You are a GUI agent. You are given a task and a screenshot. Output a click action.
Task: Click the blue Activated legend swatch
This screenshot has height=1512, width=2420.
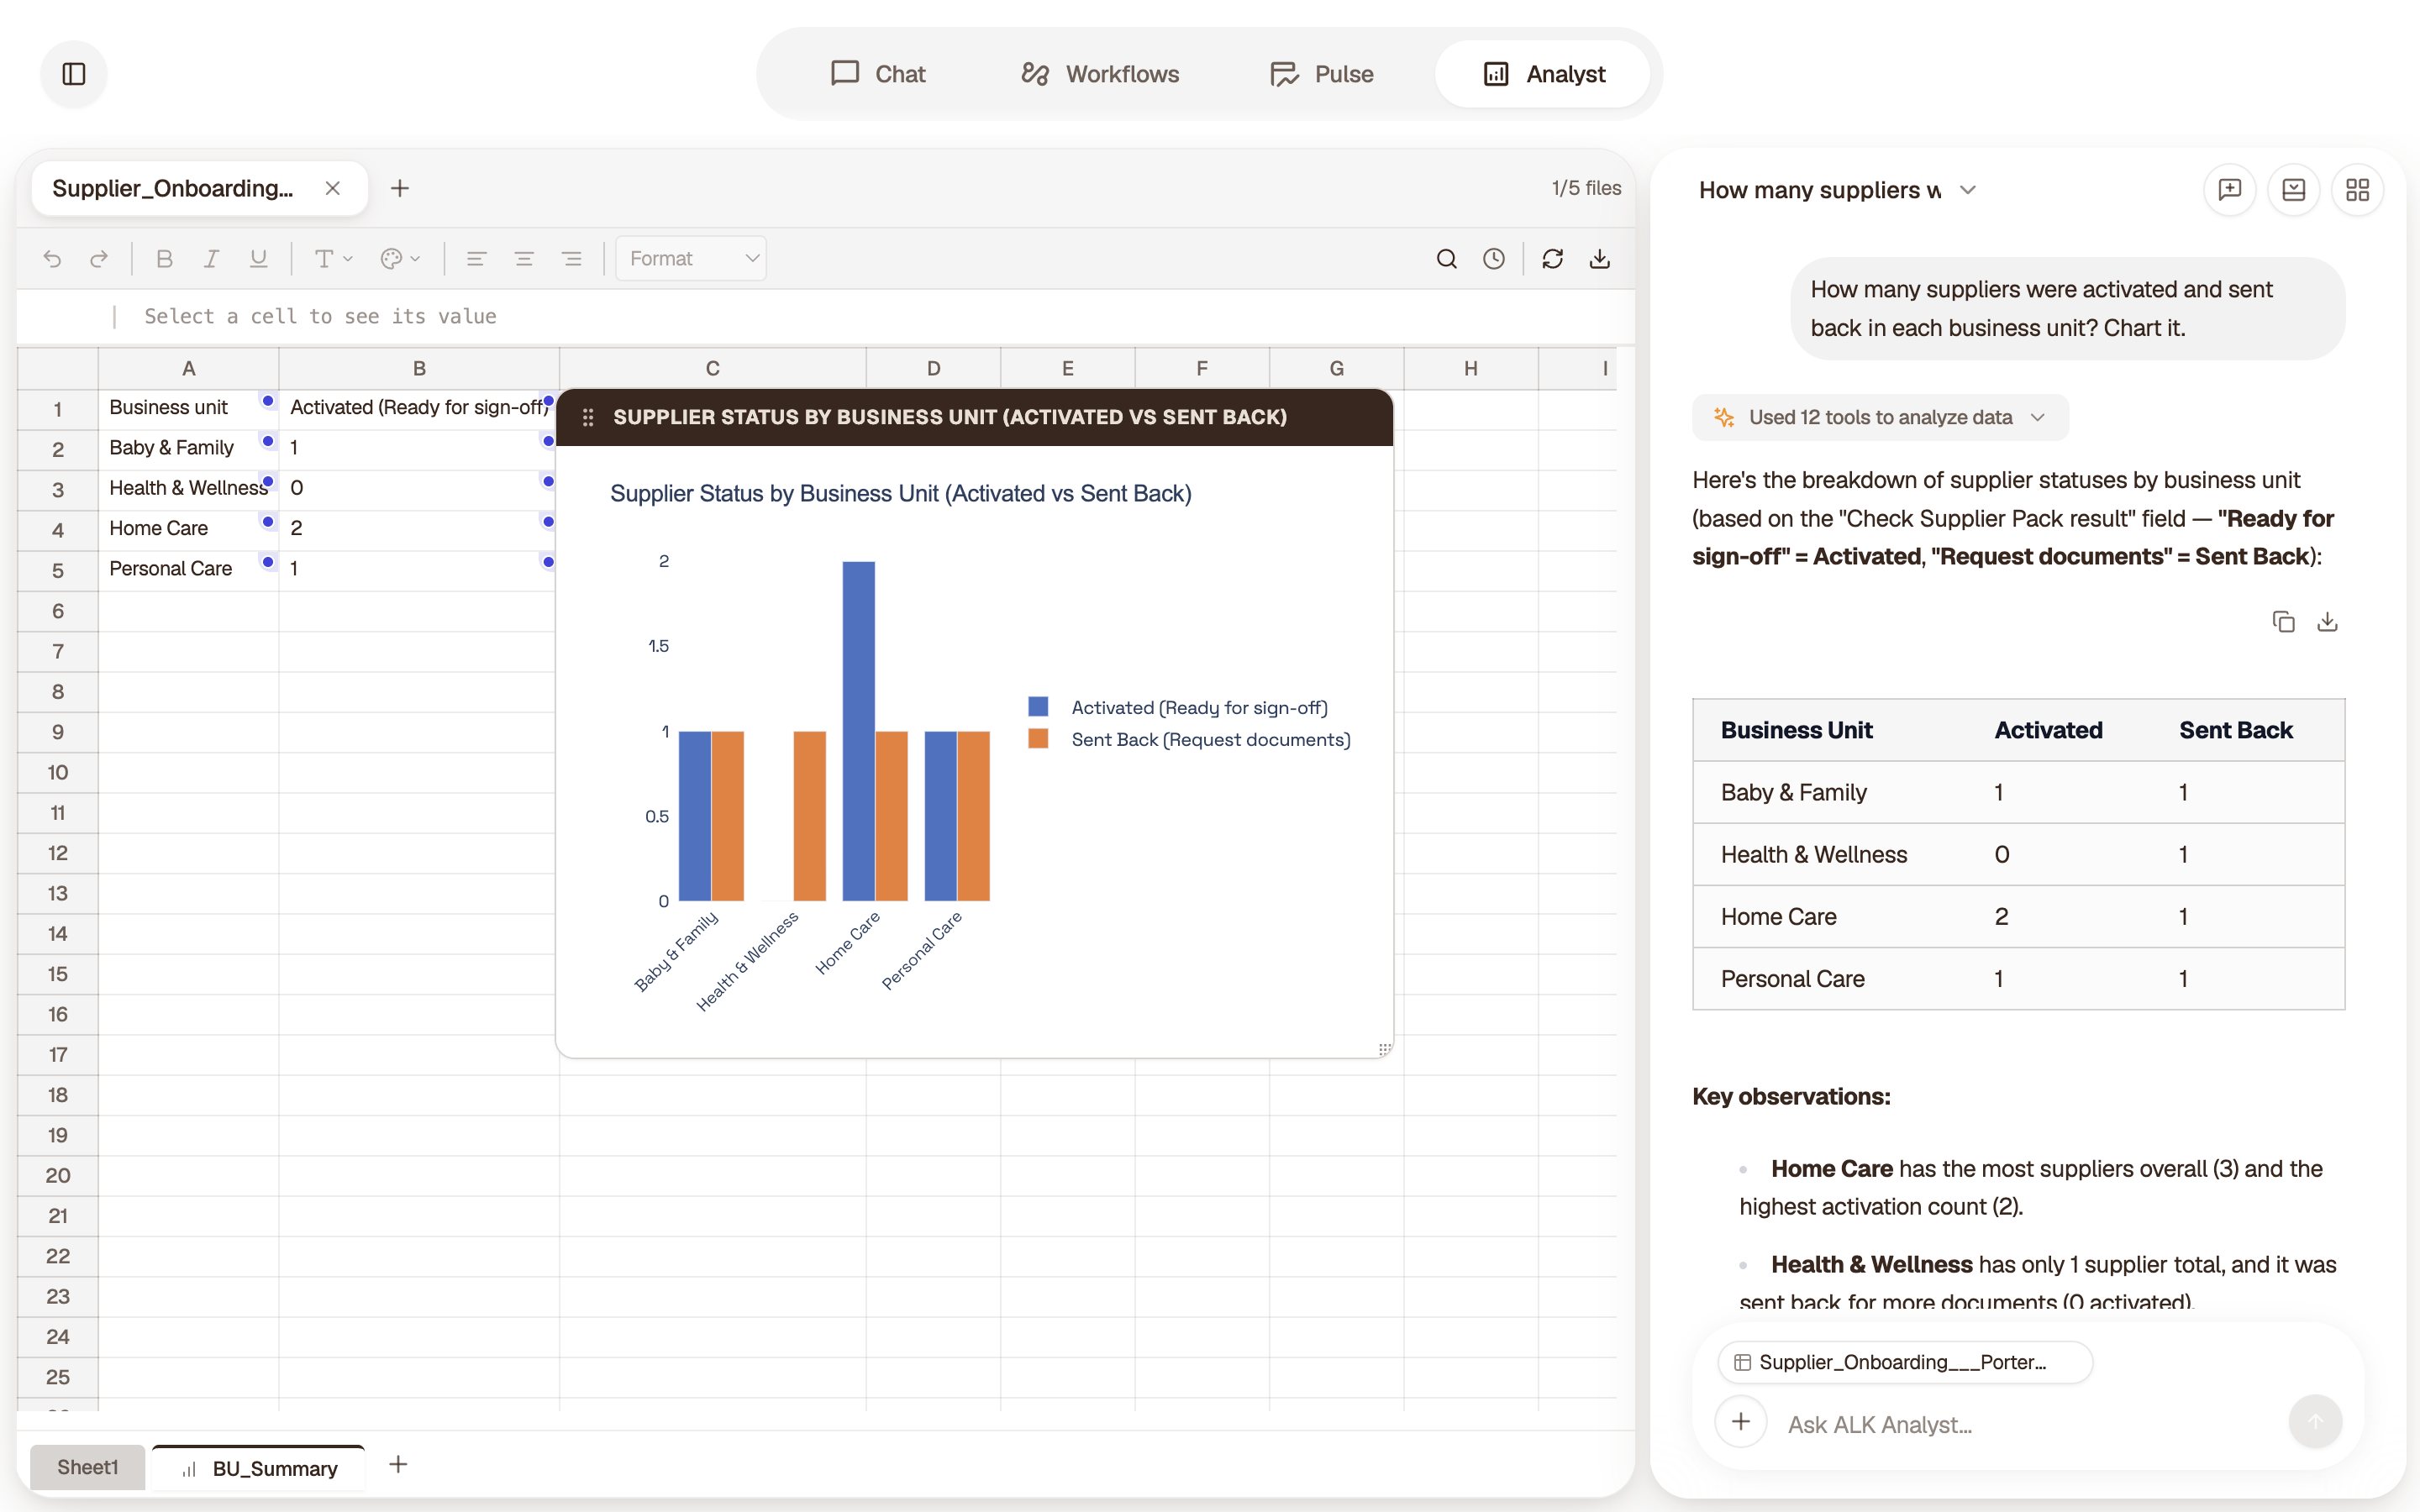(x=1038, y=707)
